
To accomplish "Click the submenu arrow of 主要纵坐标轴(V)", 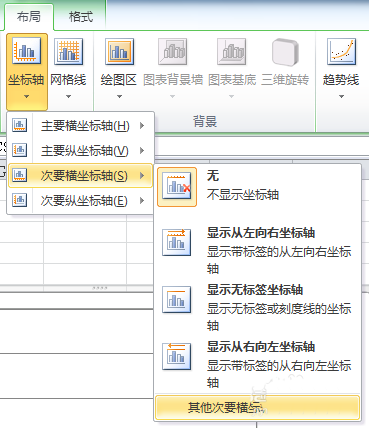I will [x=142, y=151].
